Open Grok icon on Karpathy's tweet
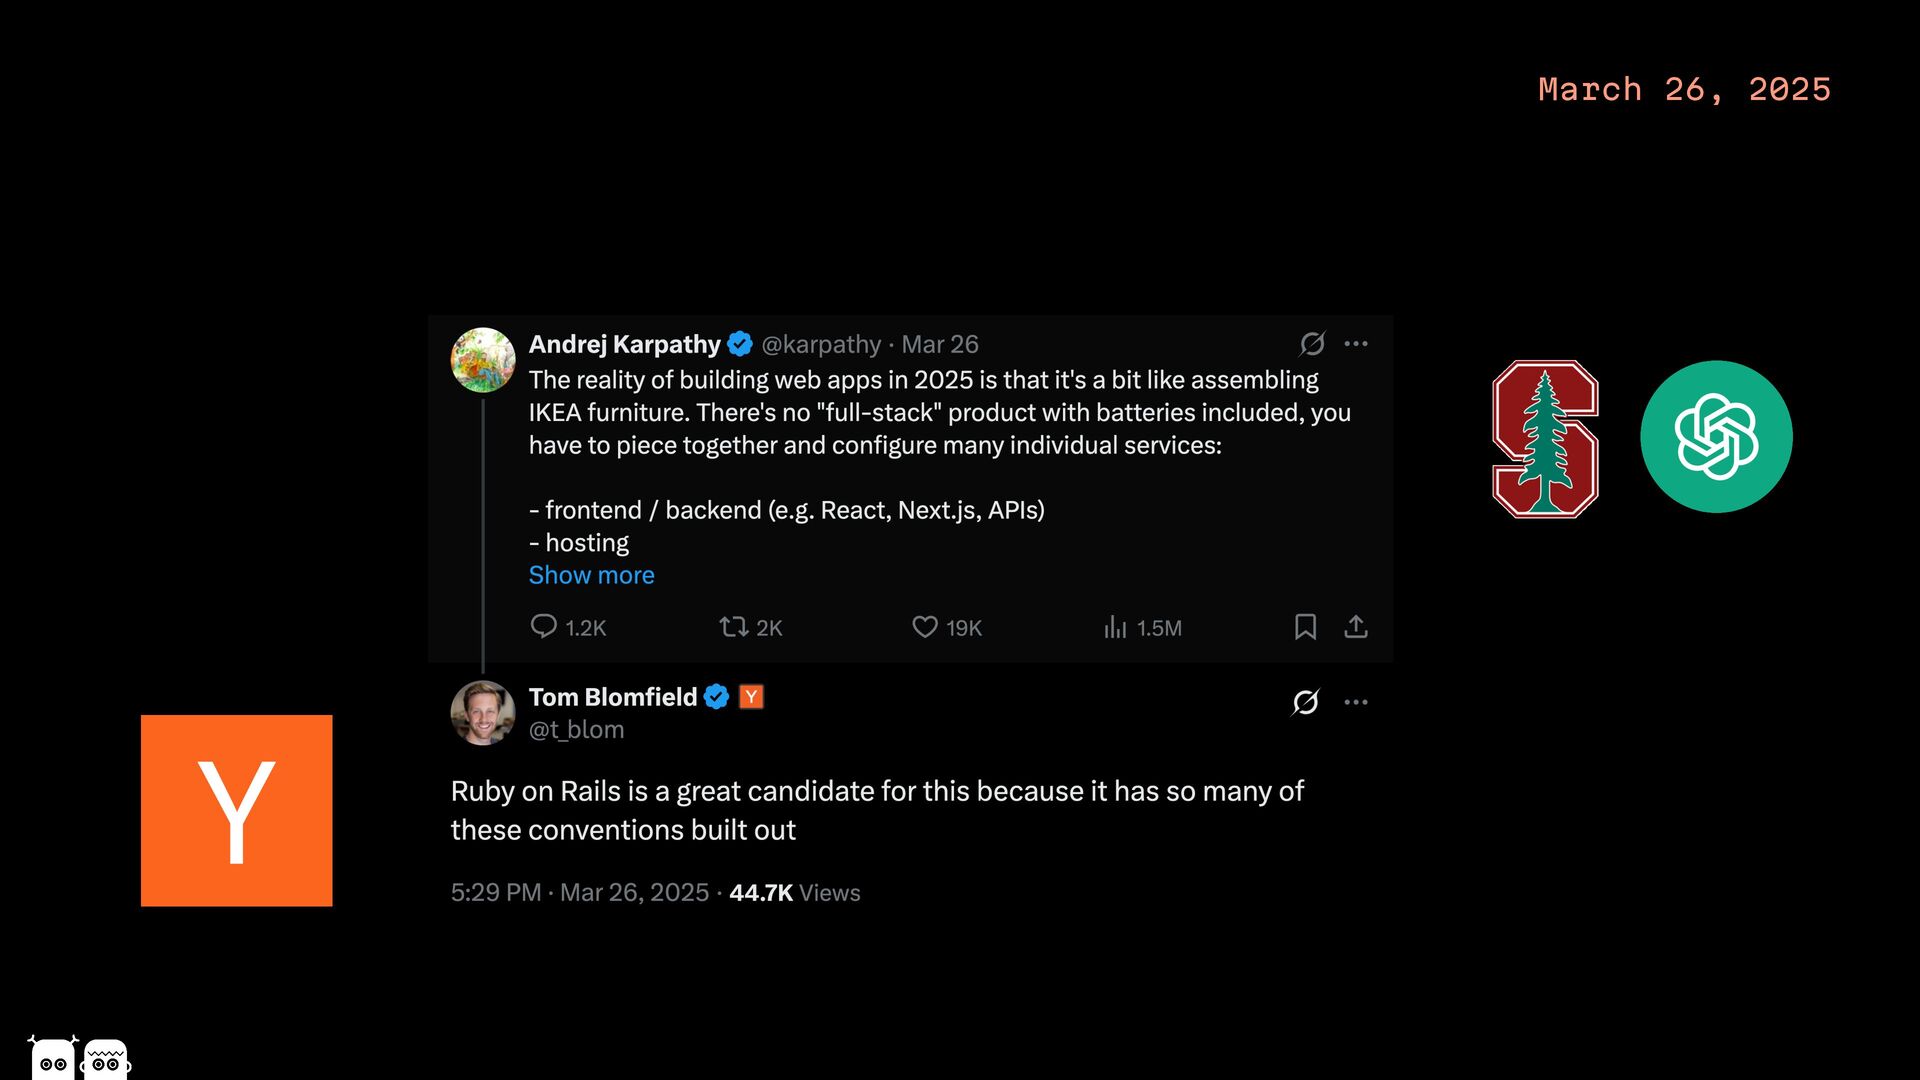 click(1312, 344)
